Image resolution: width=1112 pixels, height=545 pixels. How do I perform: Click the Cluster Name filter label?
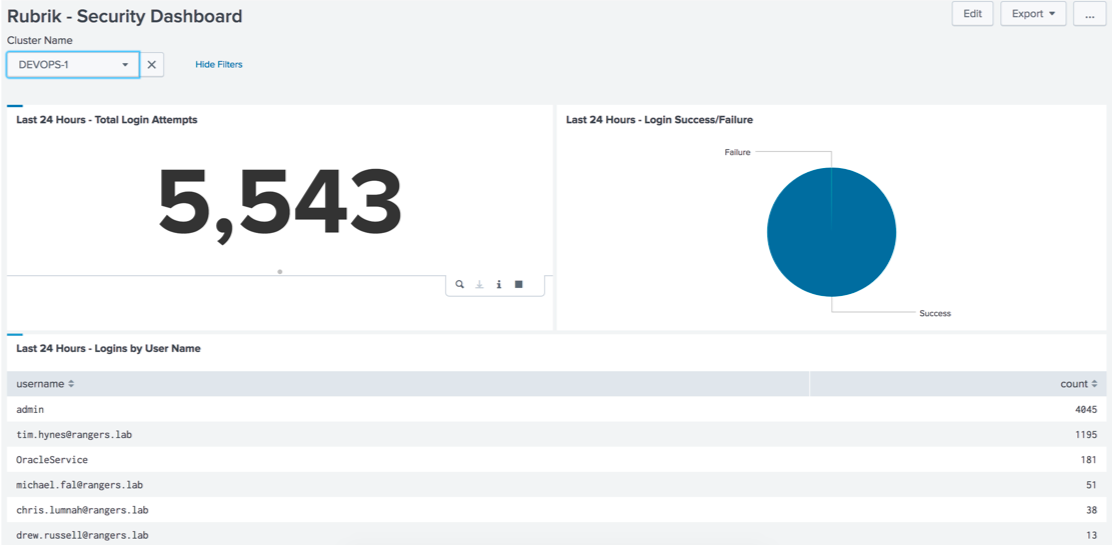[x=40, y=40]
